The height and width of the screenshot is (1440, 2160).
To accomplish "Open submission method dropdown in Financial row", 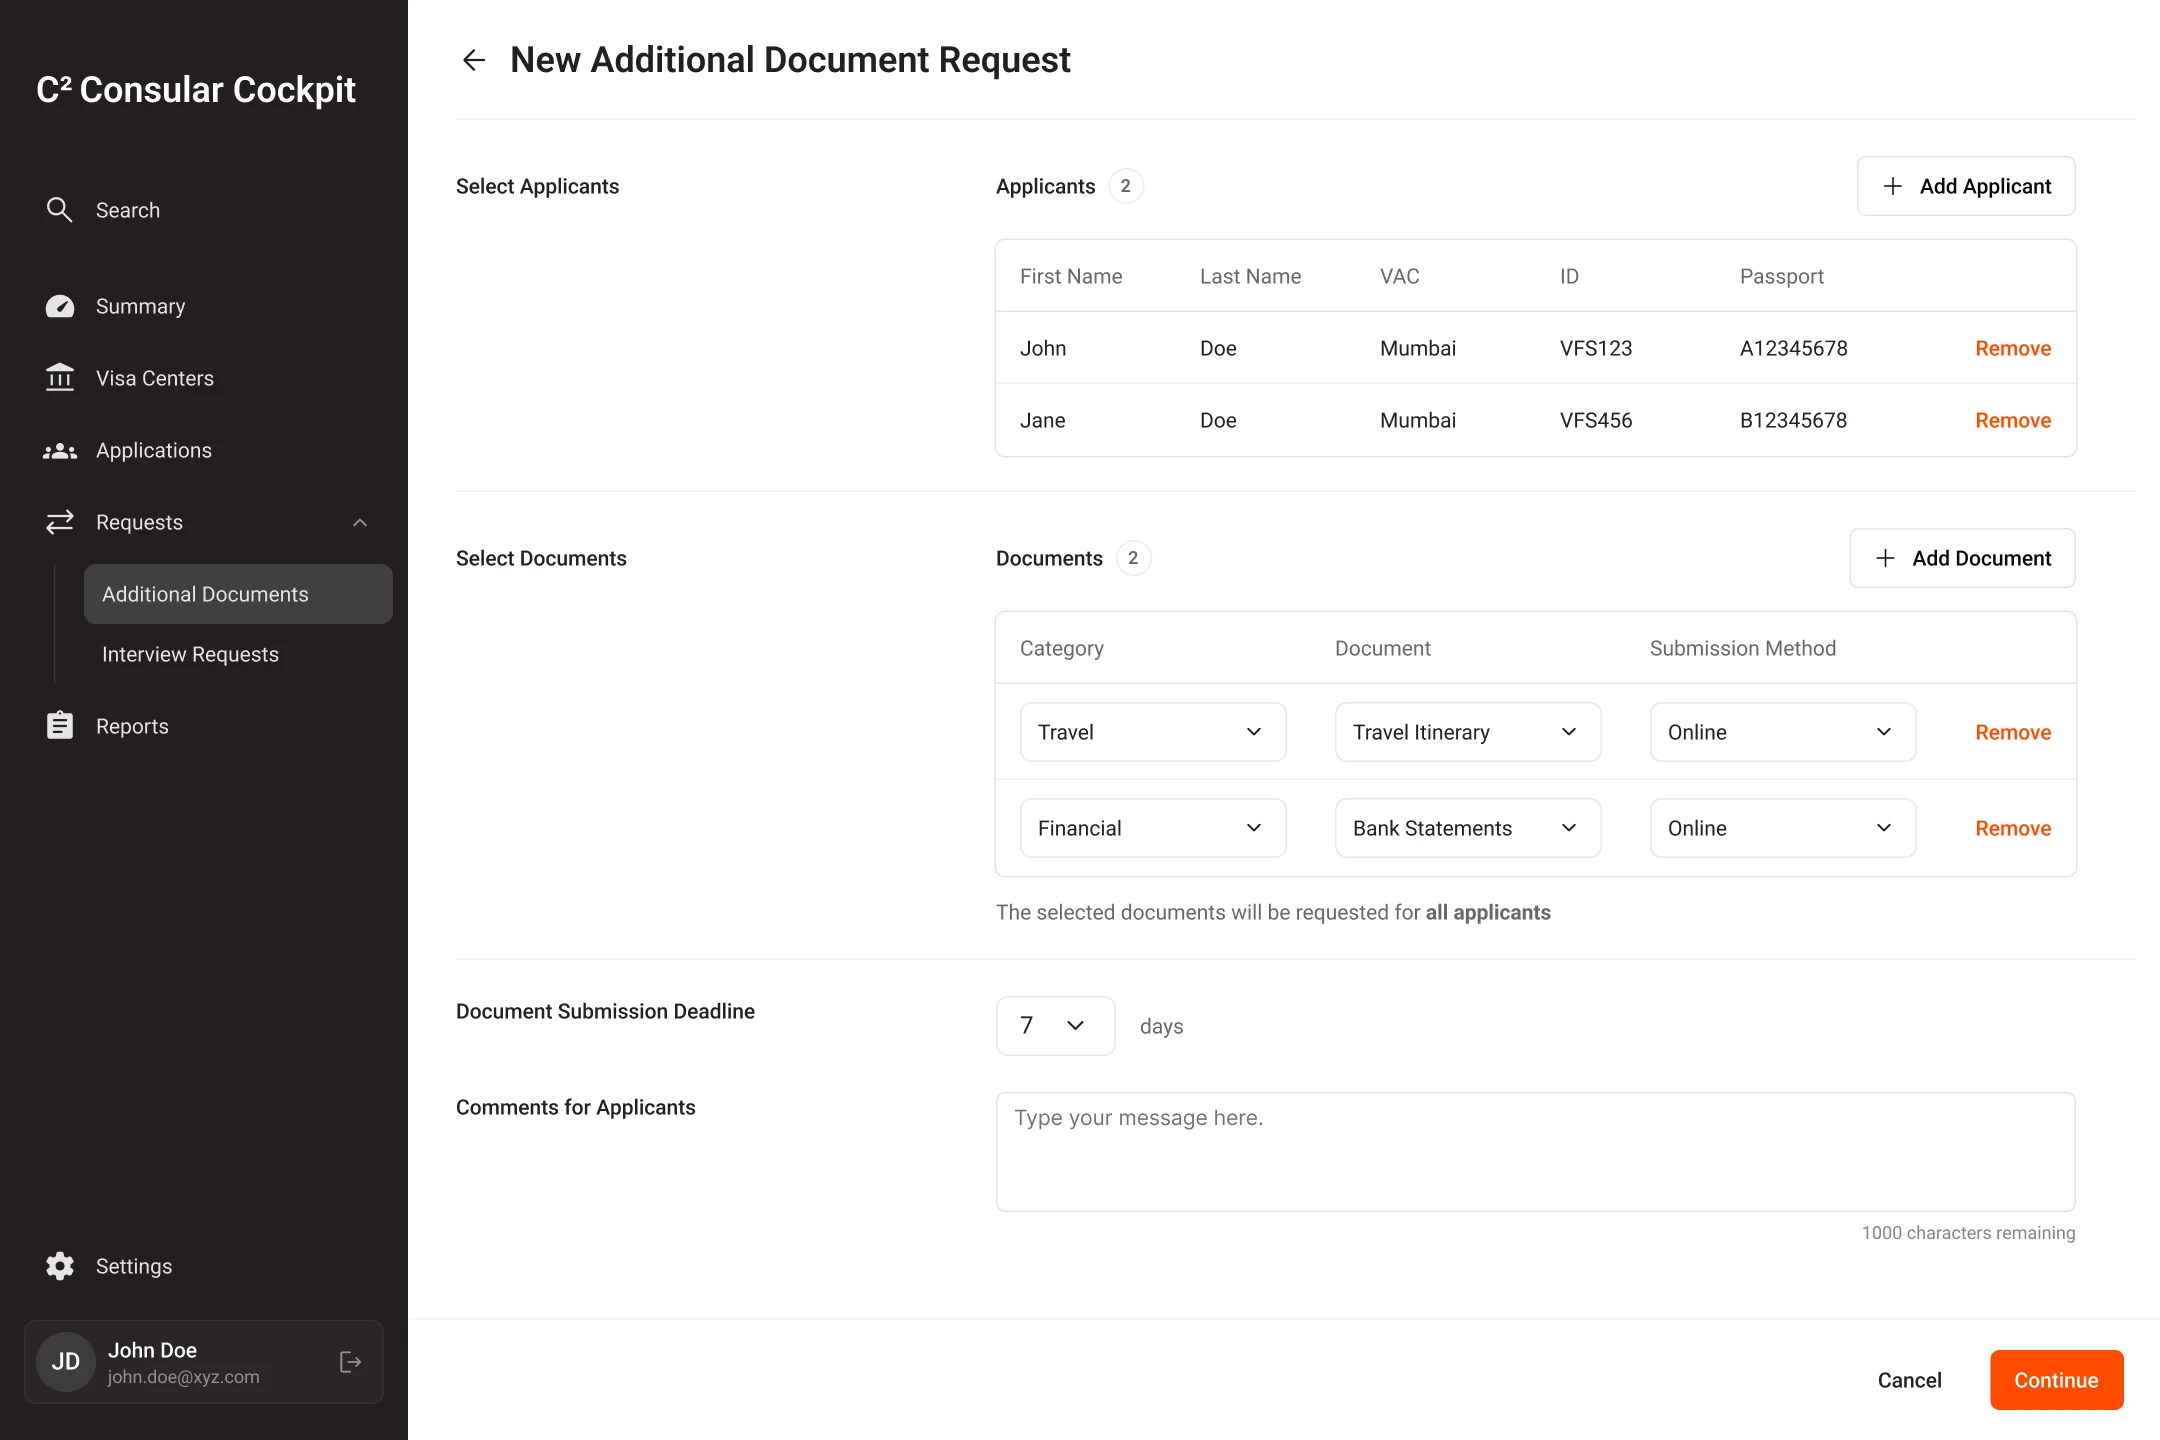I will point(1783,828).
